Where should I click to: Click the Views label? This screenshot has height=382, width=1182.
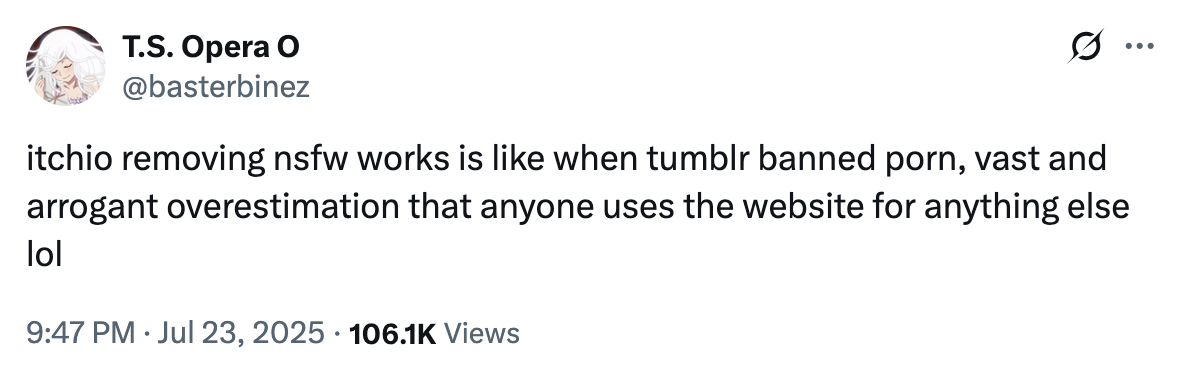tap(482, 333)
